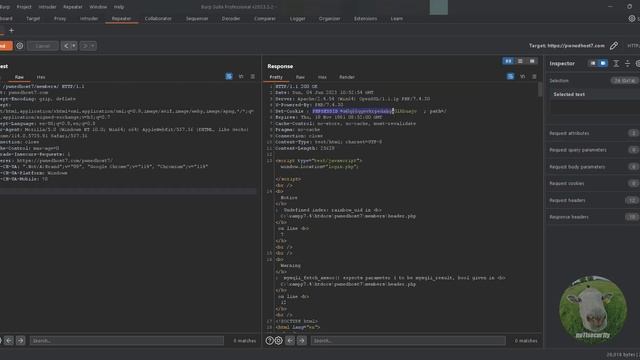This screenshot has height=360, width=640.
Task: Toggle Response pane pretty-print button
Action: coord(510,76)
